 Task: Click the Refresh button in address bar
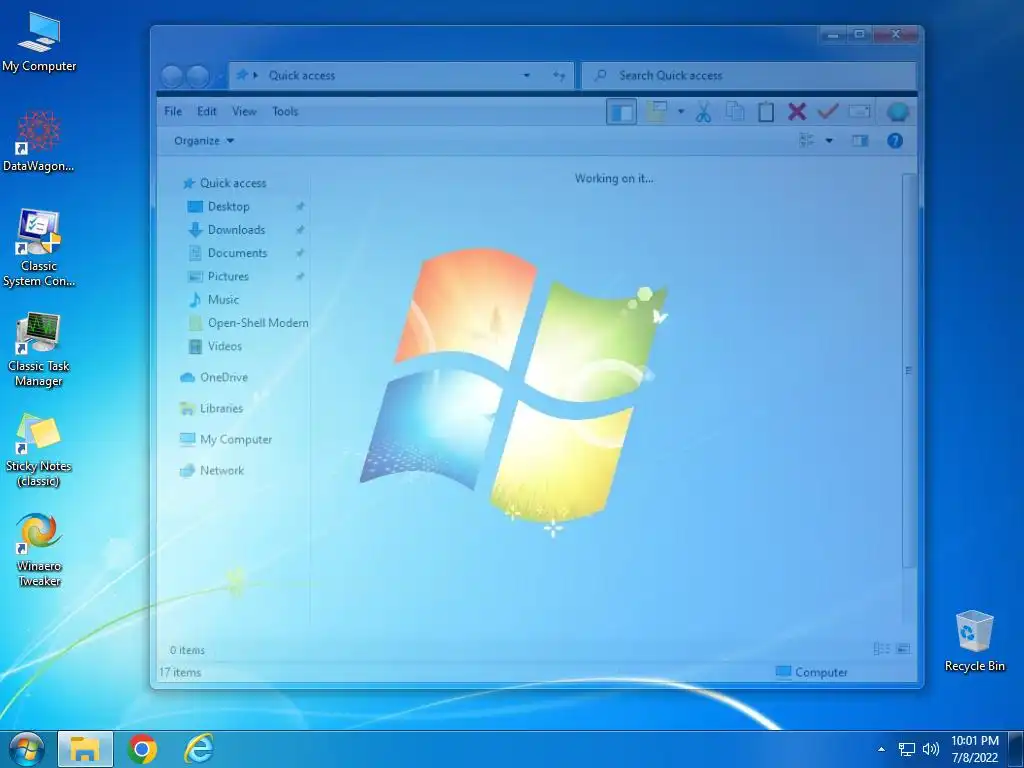tap(558, 76)
